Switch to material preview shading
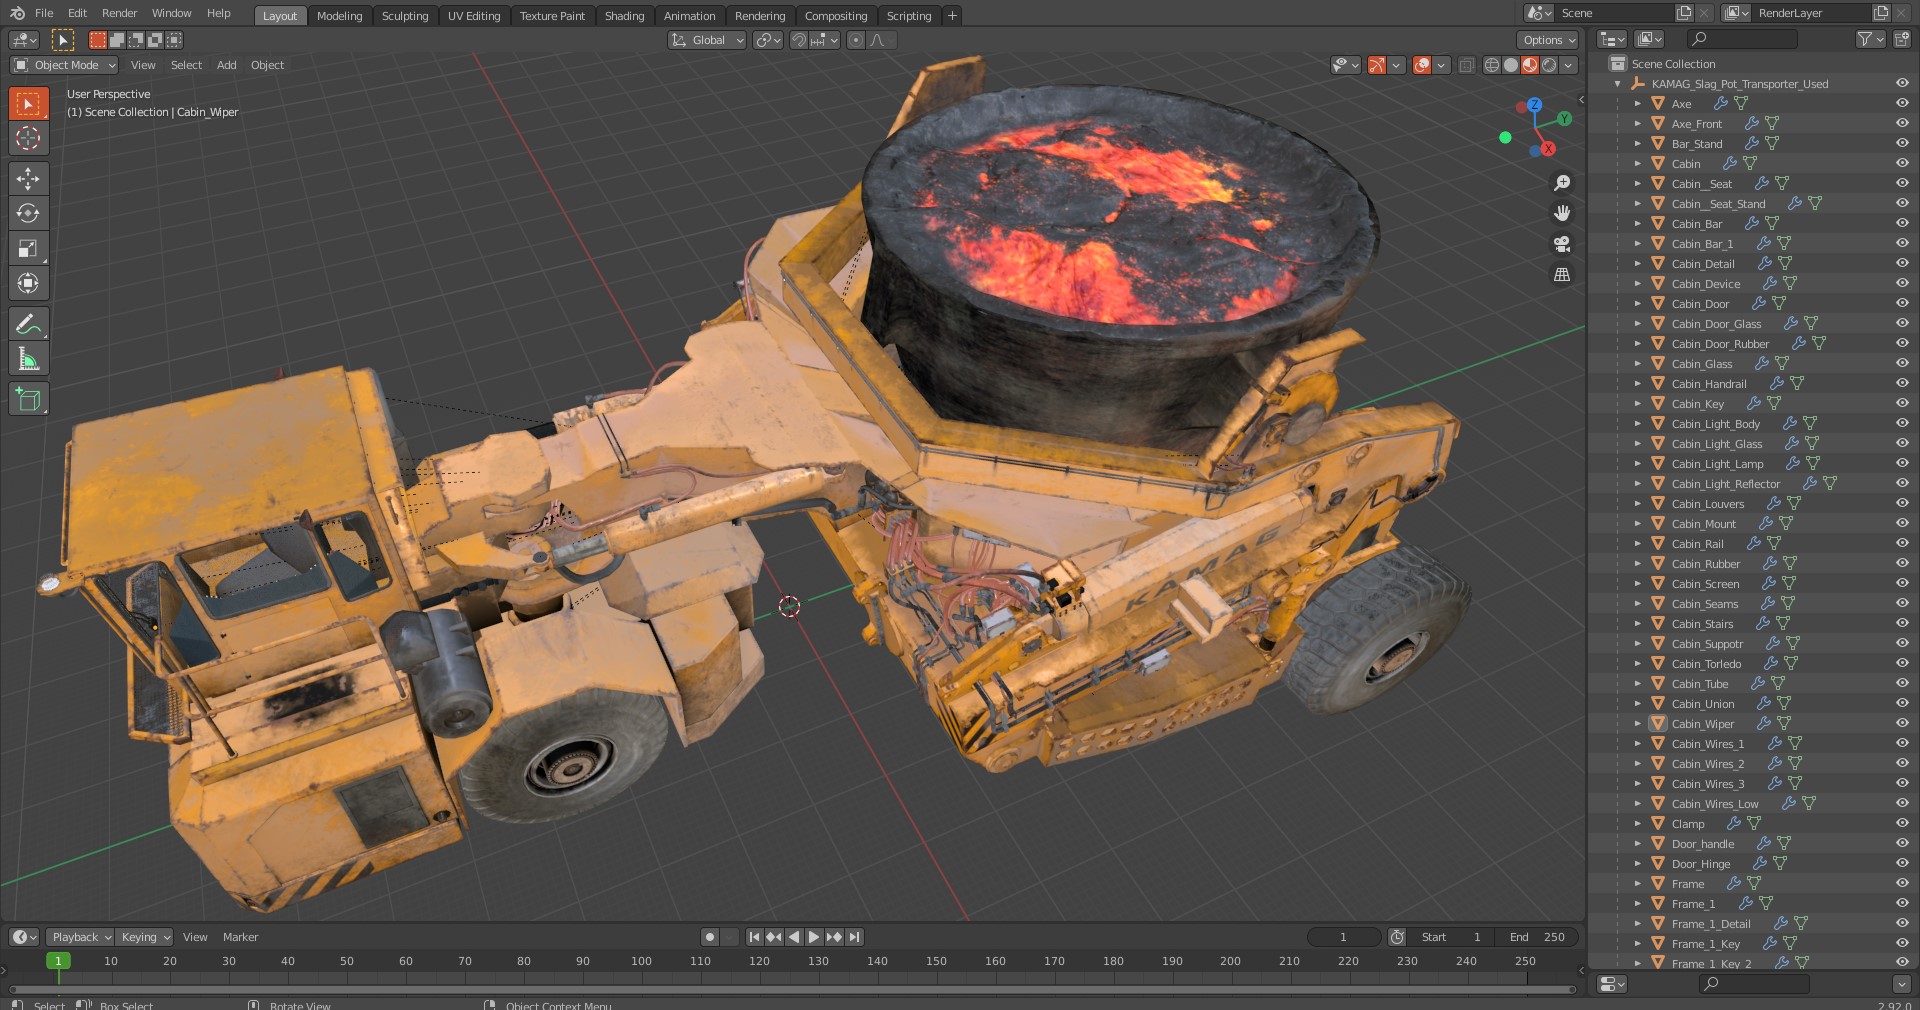Image resolution: width=1920 pixels, height=1010 pixels. pyautogui.click(x=1529, y=65)
